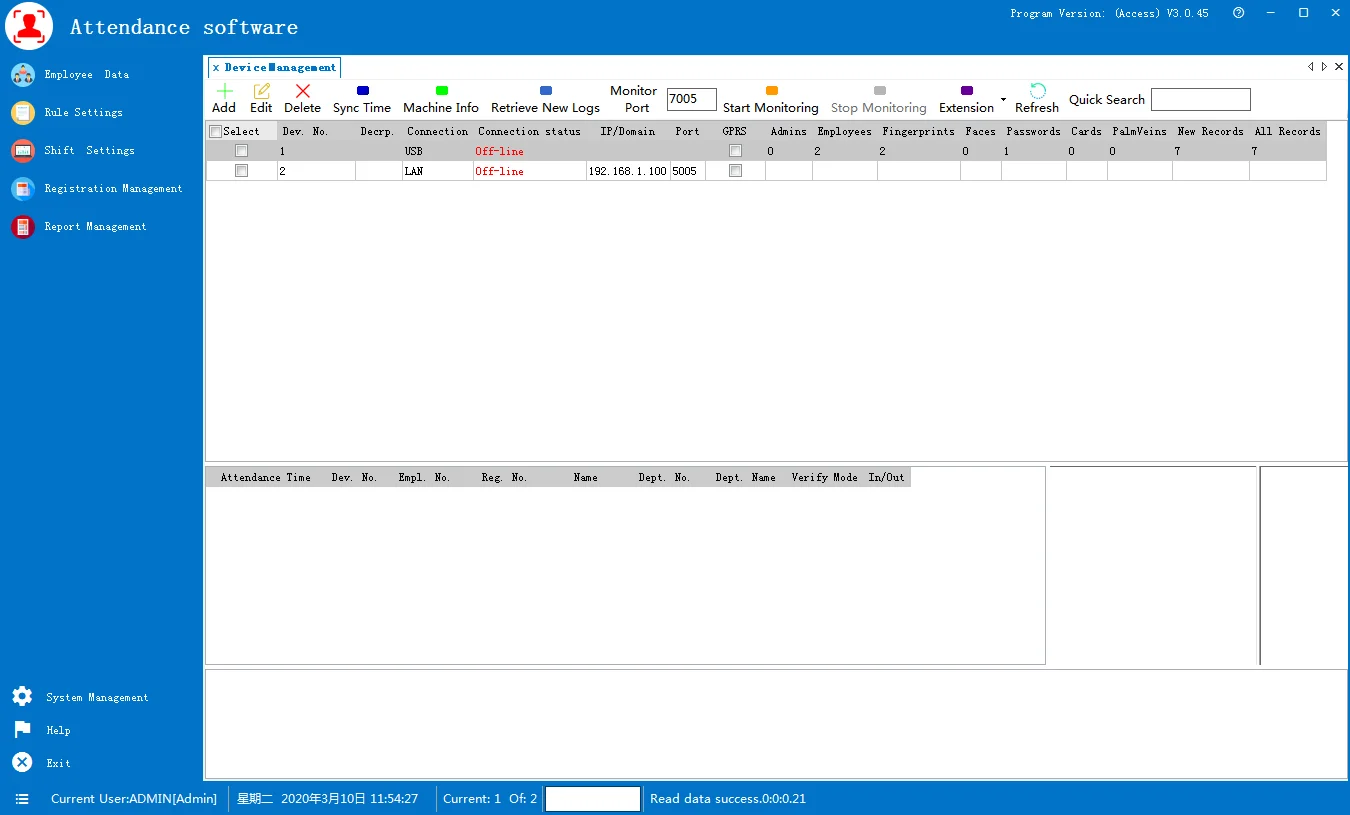This screenshot has width=1350, height=815.
Task: Open the hamburger menu in status bar
Action: click(x=22, y=799)
